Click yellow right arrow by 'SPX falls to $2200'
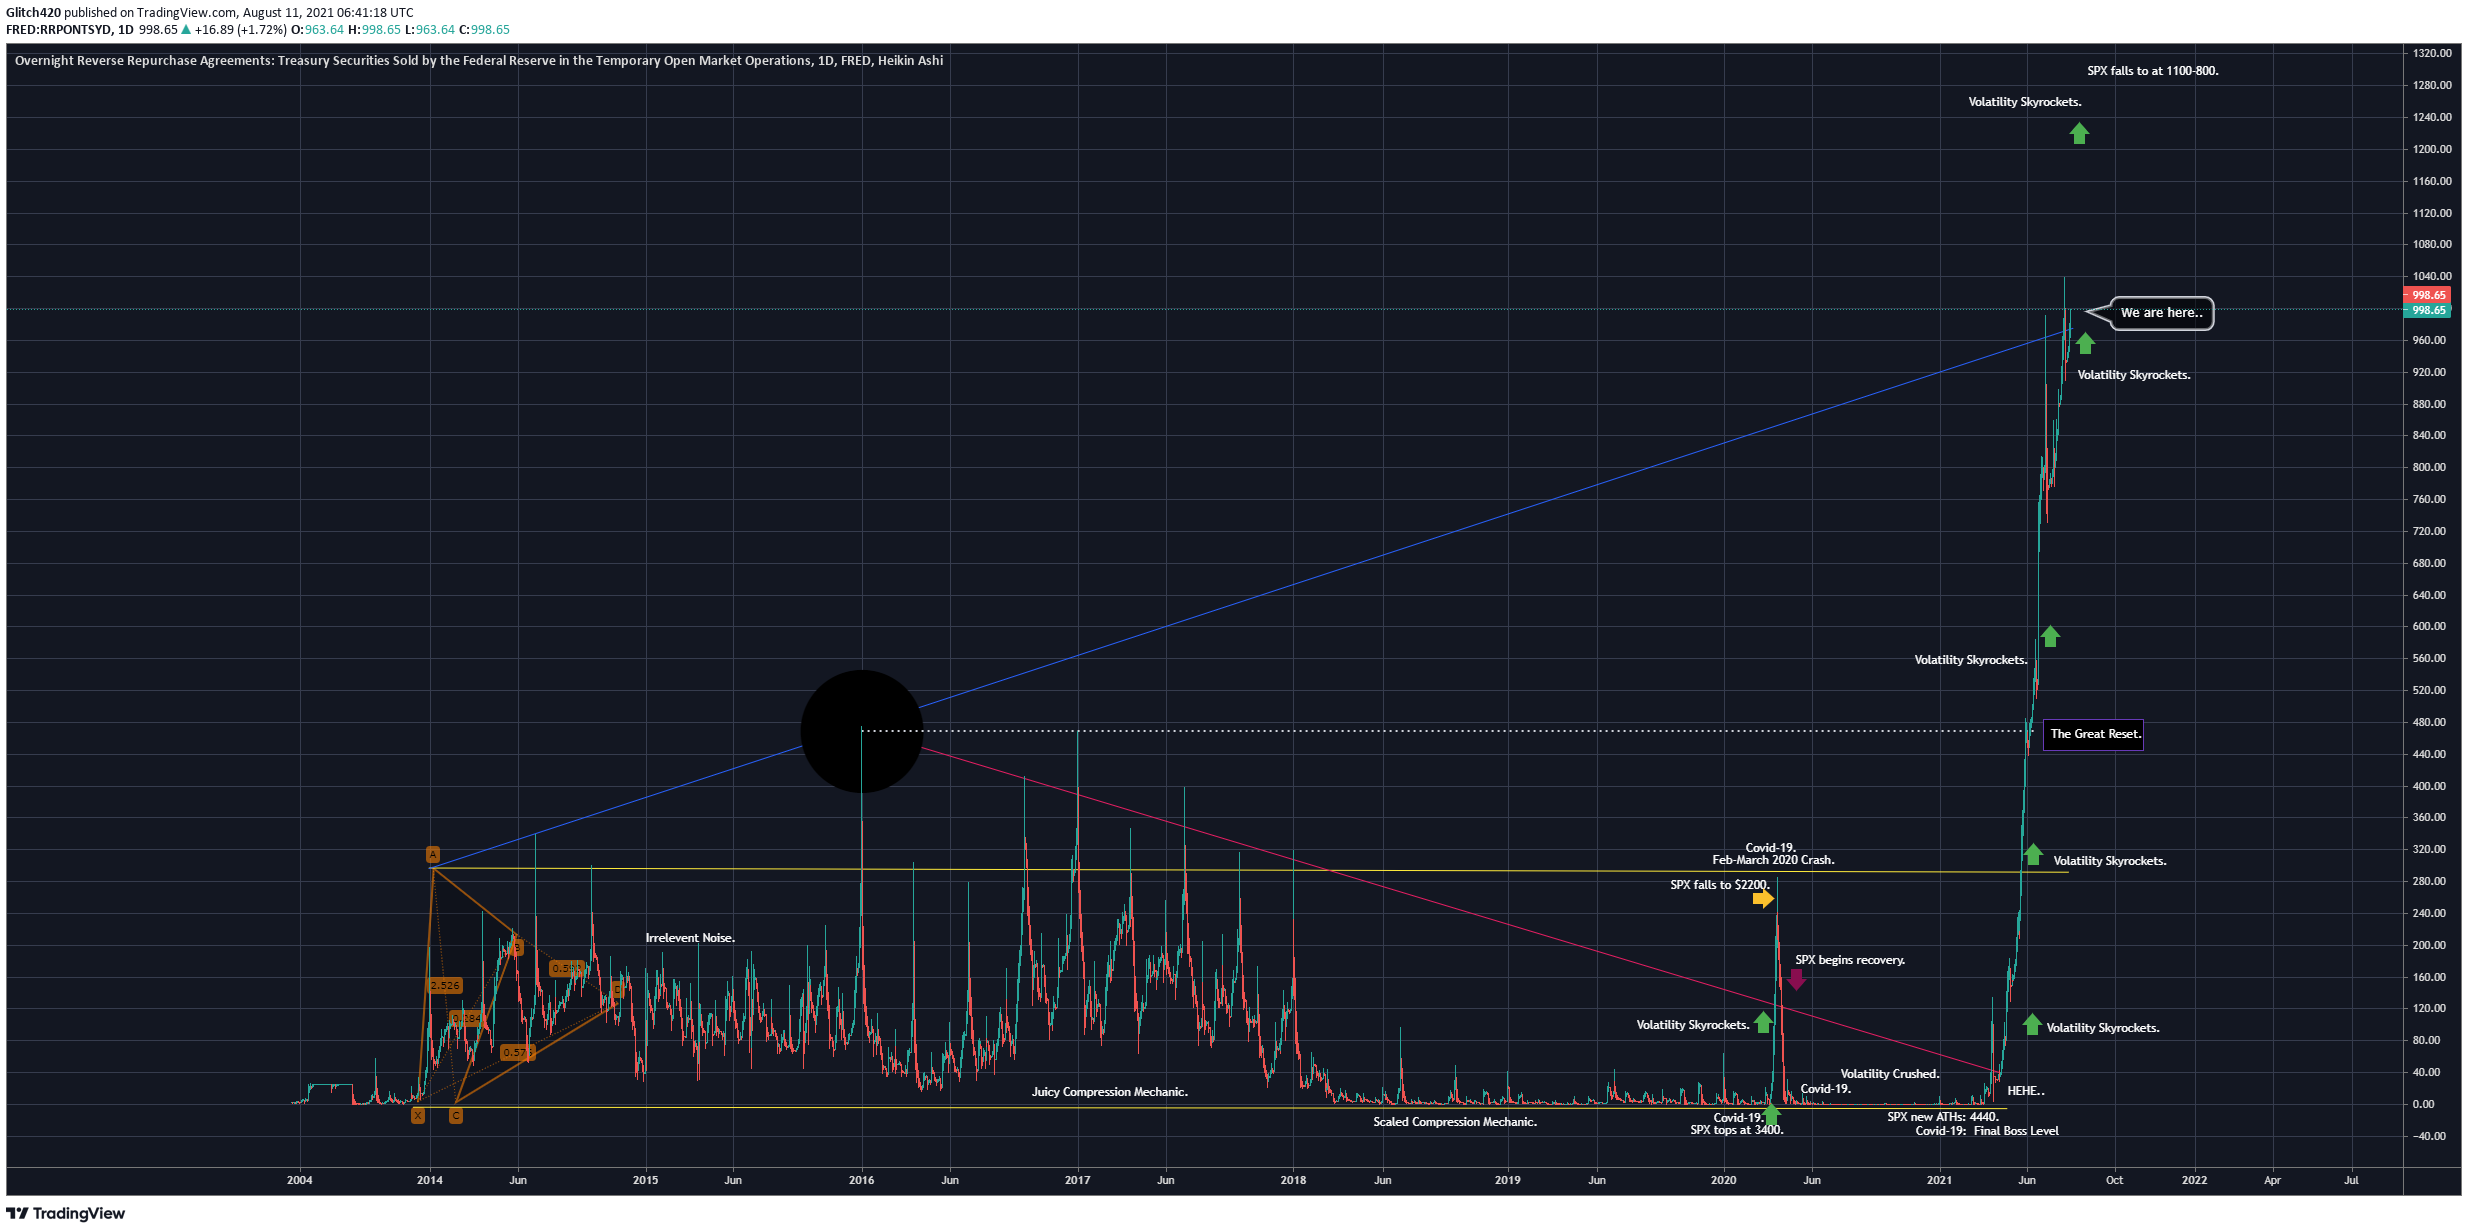 1763,899
